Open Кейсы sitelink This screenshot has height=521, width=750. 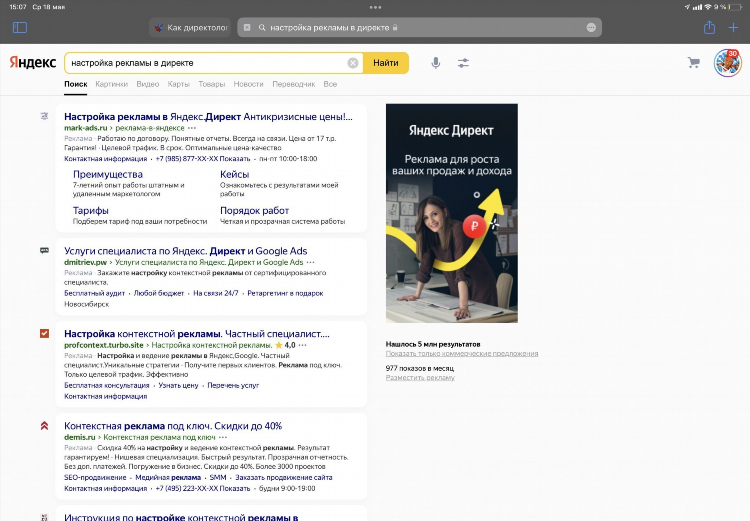click(x=234, y=175)
